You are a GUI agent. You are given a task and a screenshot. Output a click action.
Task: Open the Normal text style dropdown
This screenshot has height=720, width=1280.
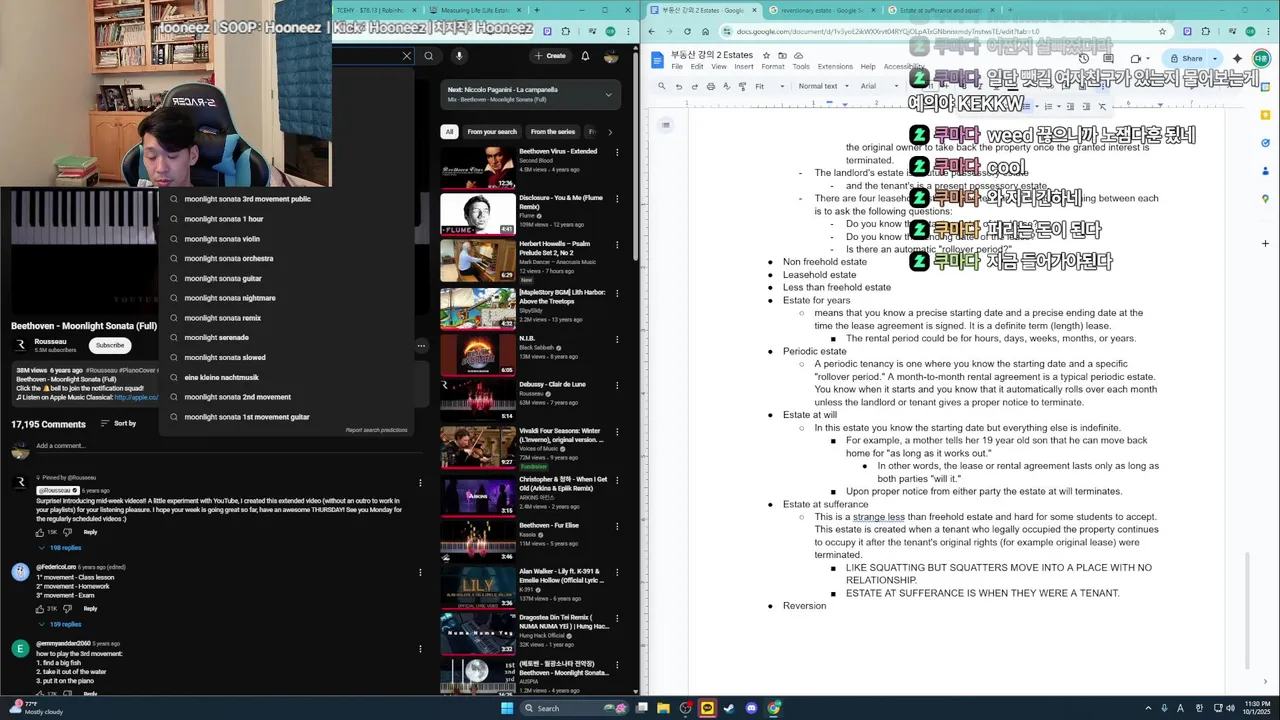[x=823, y=86]
